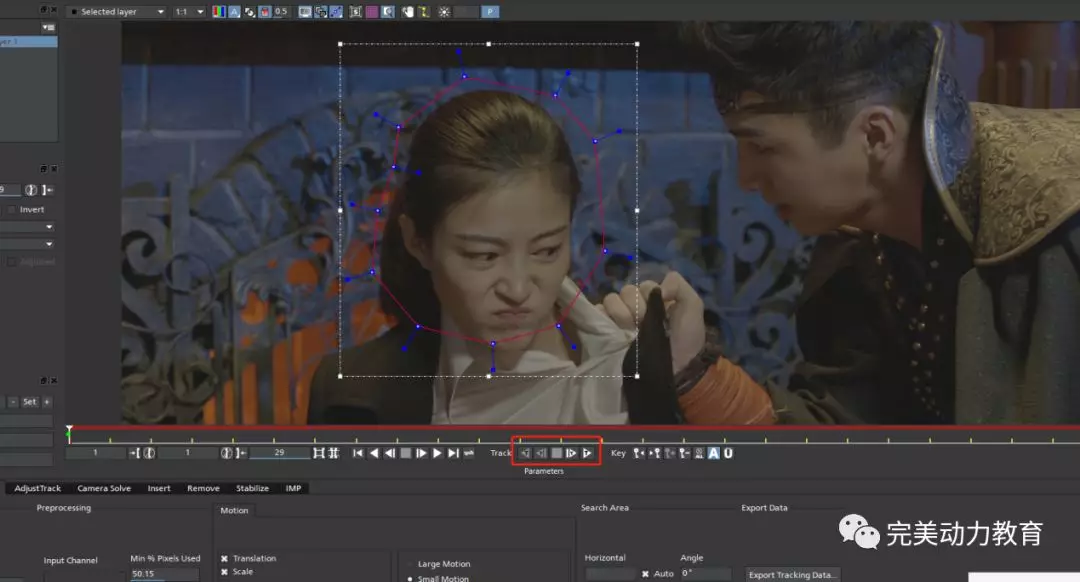Click the set in-point bracket icon
Image resolution: width=1080 pixels, height=582 pixels.
135,453
